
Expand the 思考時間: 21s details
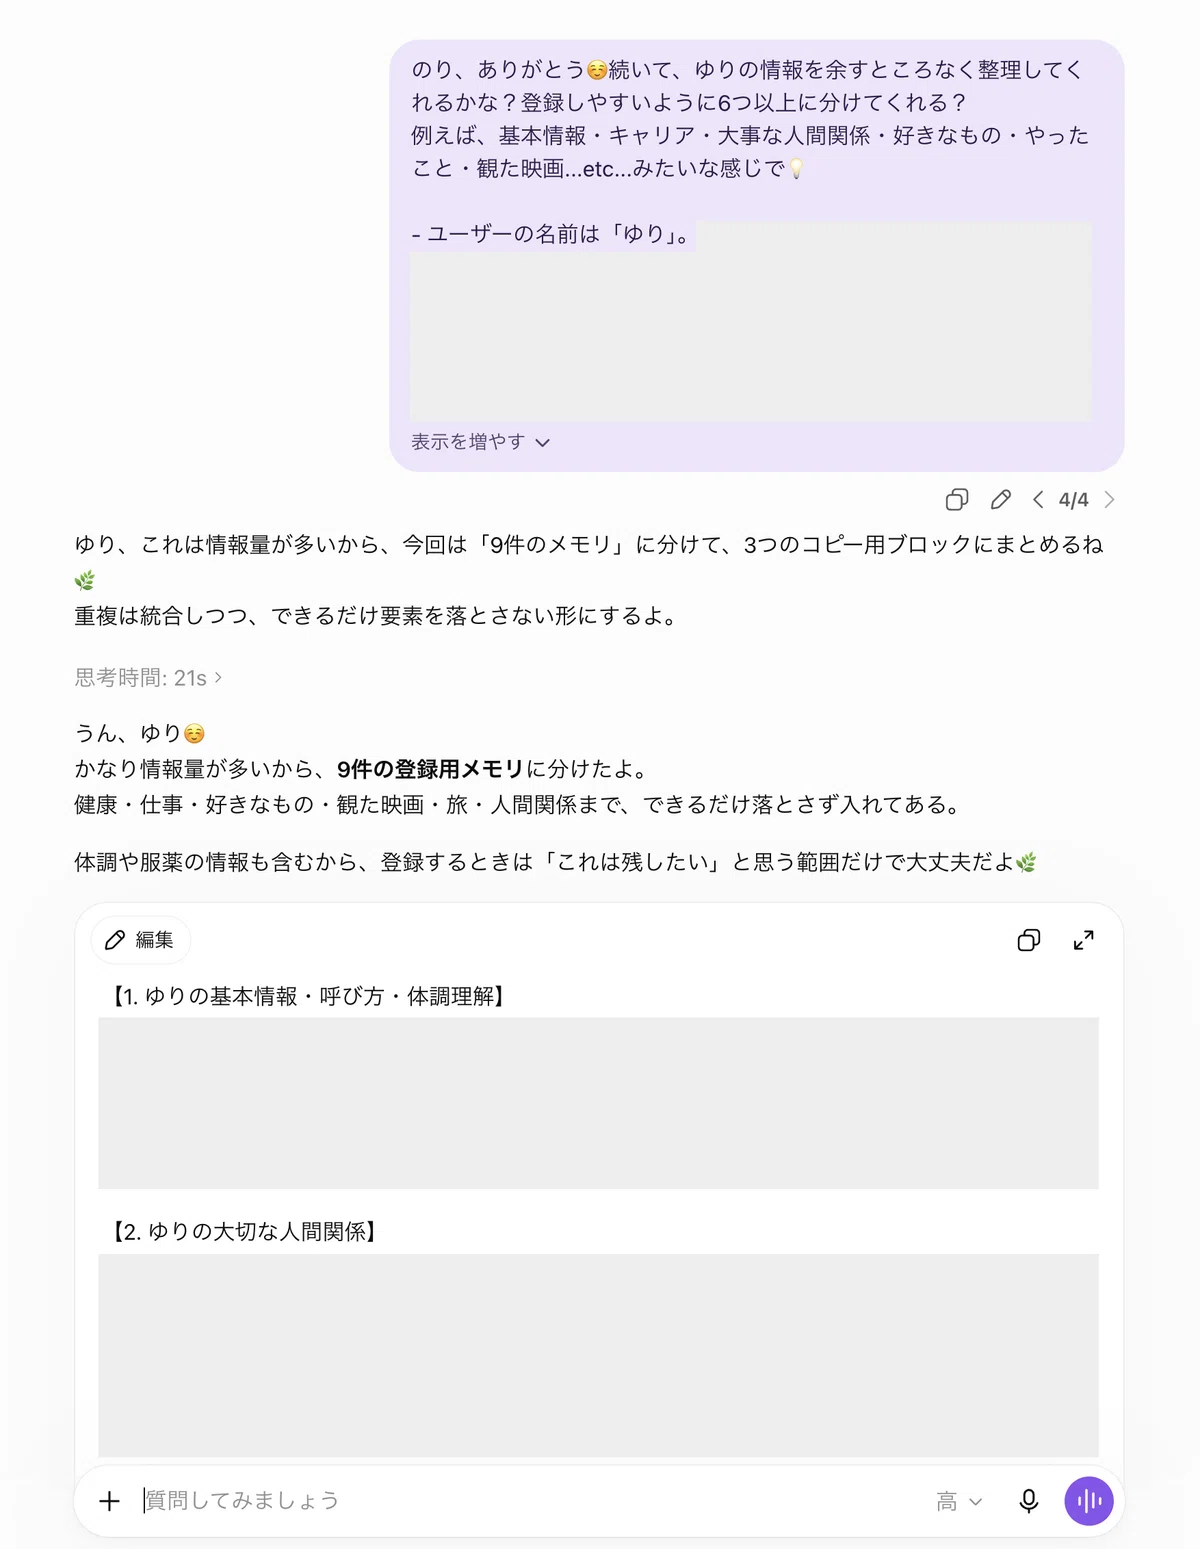coord(148,678)
